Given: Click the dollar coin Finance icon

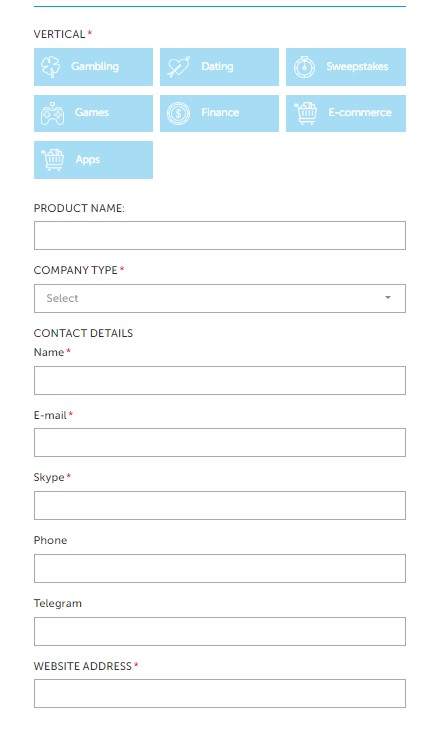Looking at the screenshot, I should (x=178, y=113).
